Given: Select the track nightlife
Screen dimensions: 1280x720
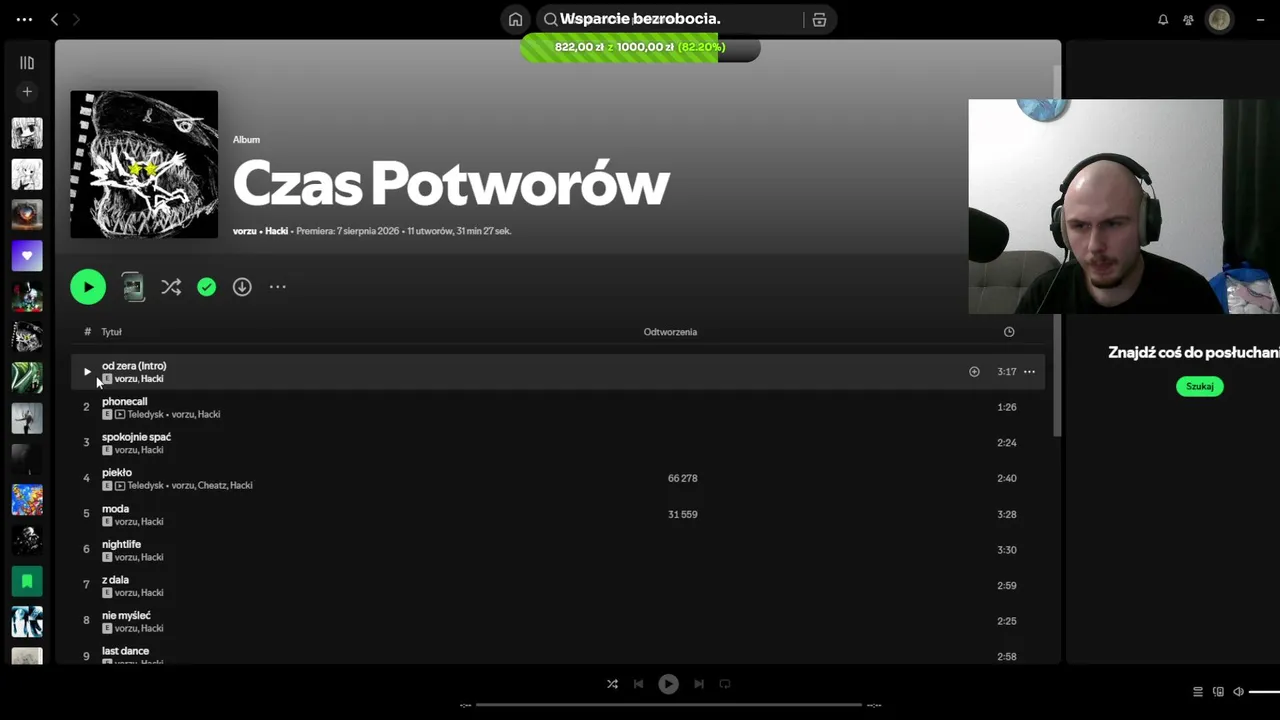Looking at the screenshot, I should tap(557, 550).
